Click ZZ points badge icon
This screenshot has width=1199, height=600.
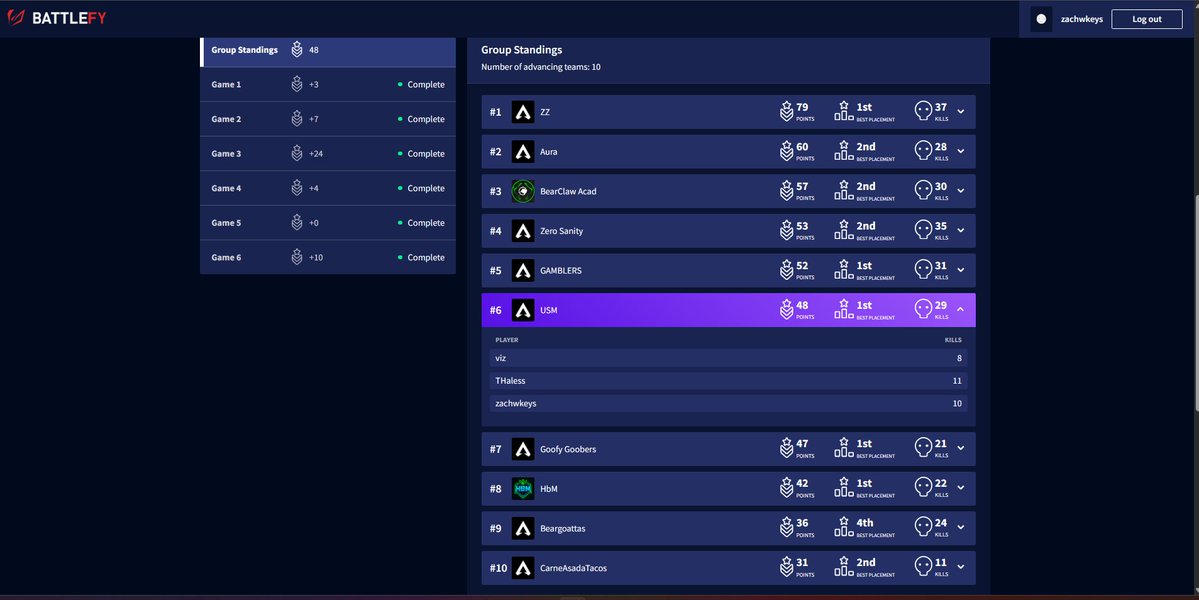[786, 112]
